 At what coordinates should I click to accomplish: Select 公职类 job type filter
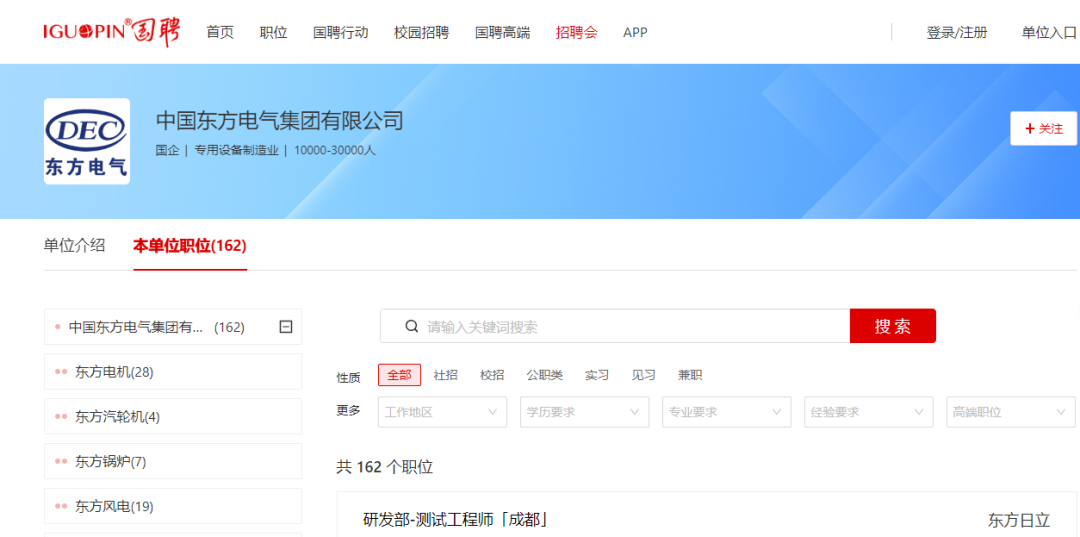545,375
